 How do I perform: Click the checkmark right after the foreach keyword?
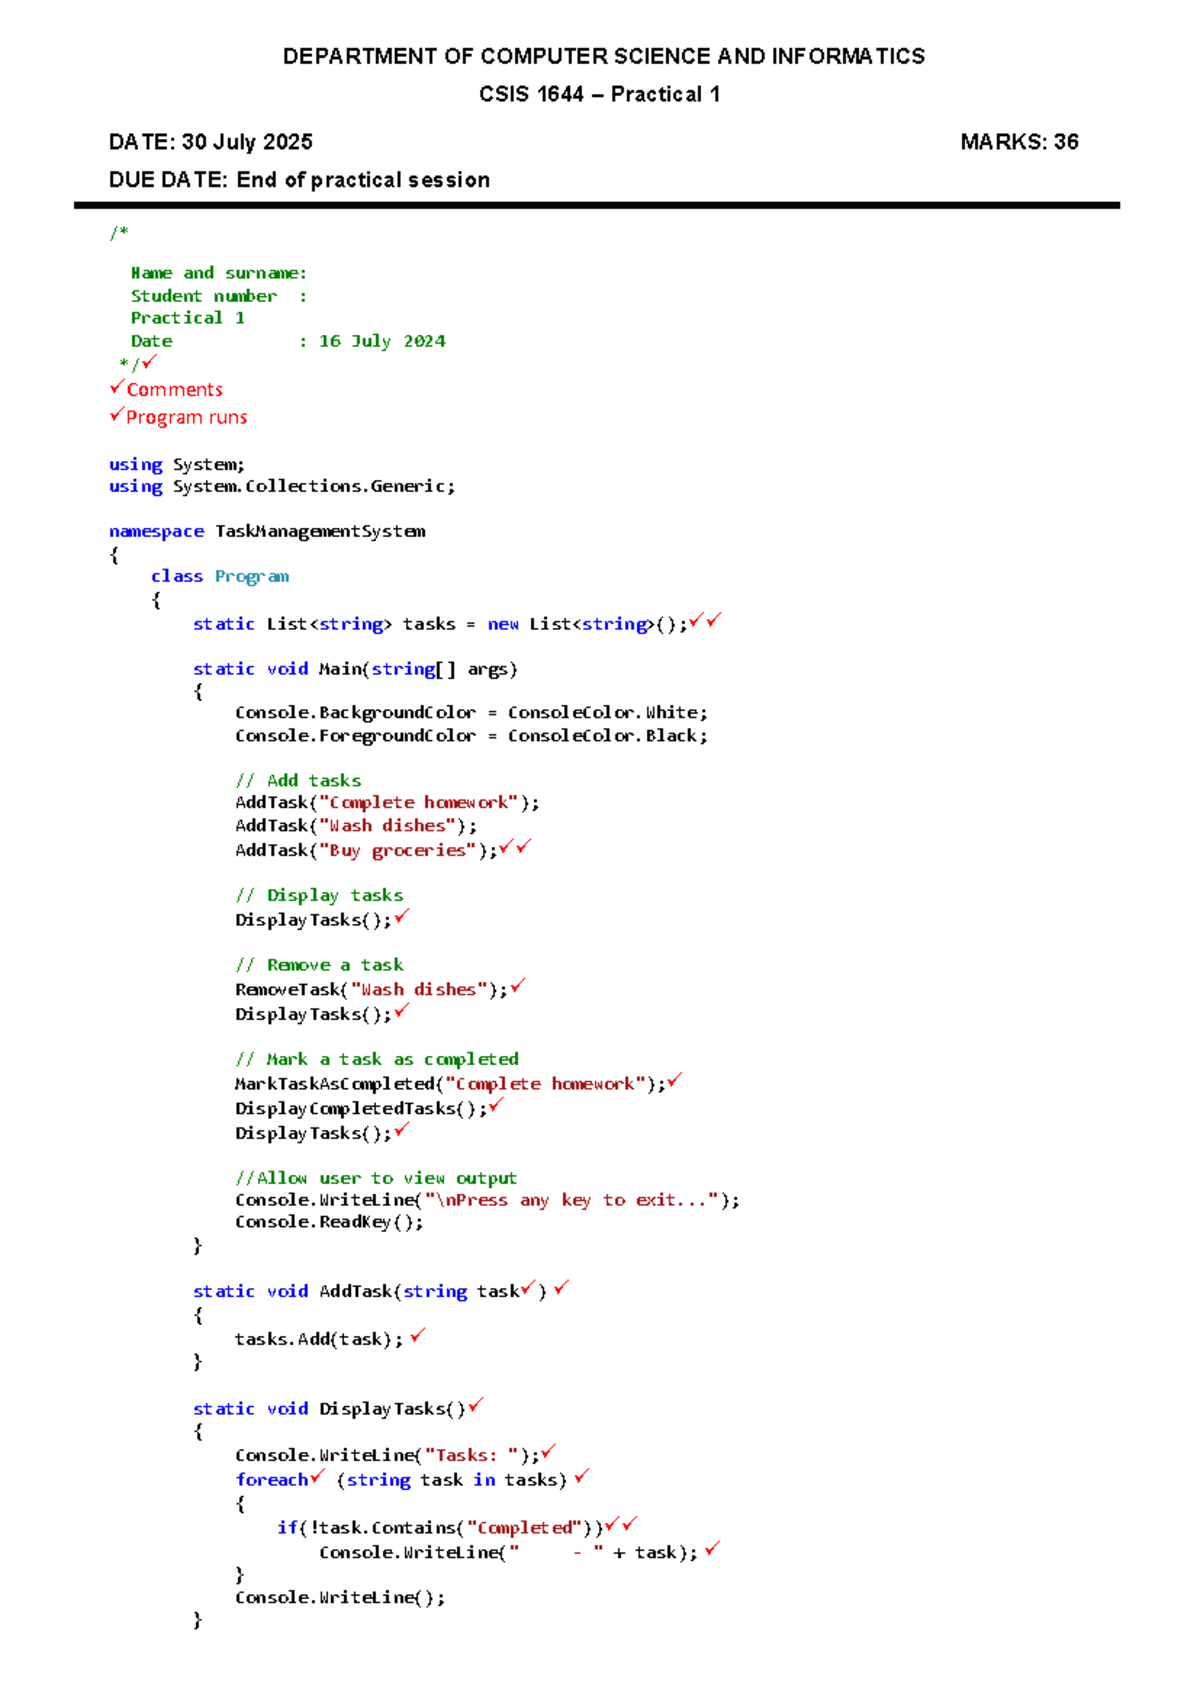pyautogui.click(x=317, y=1477)
